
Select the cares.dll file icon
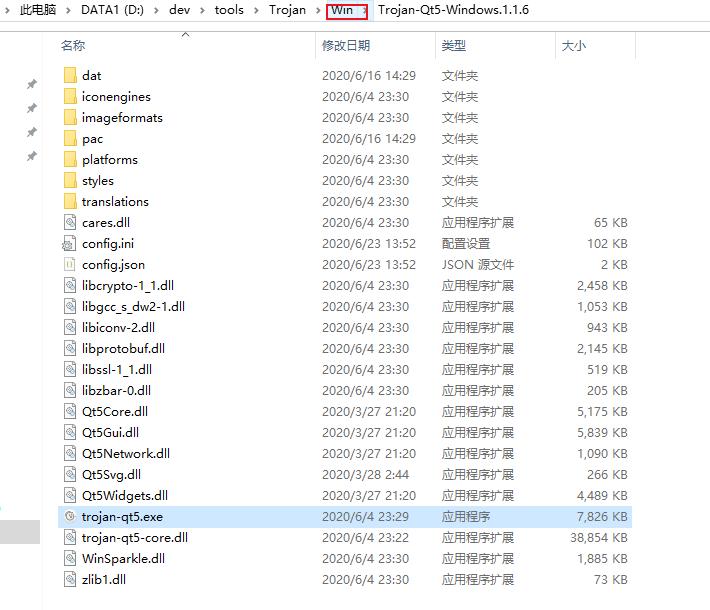(70, 222)
